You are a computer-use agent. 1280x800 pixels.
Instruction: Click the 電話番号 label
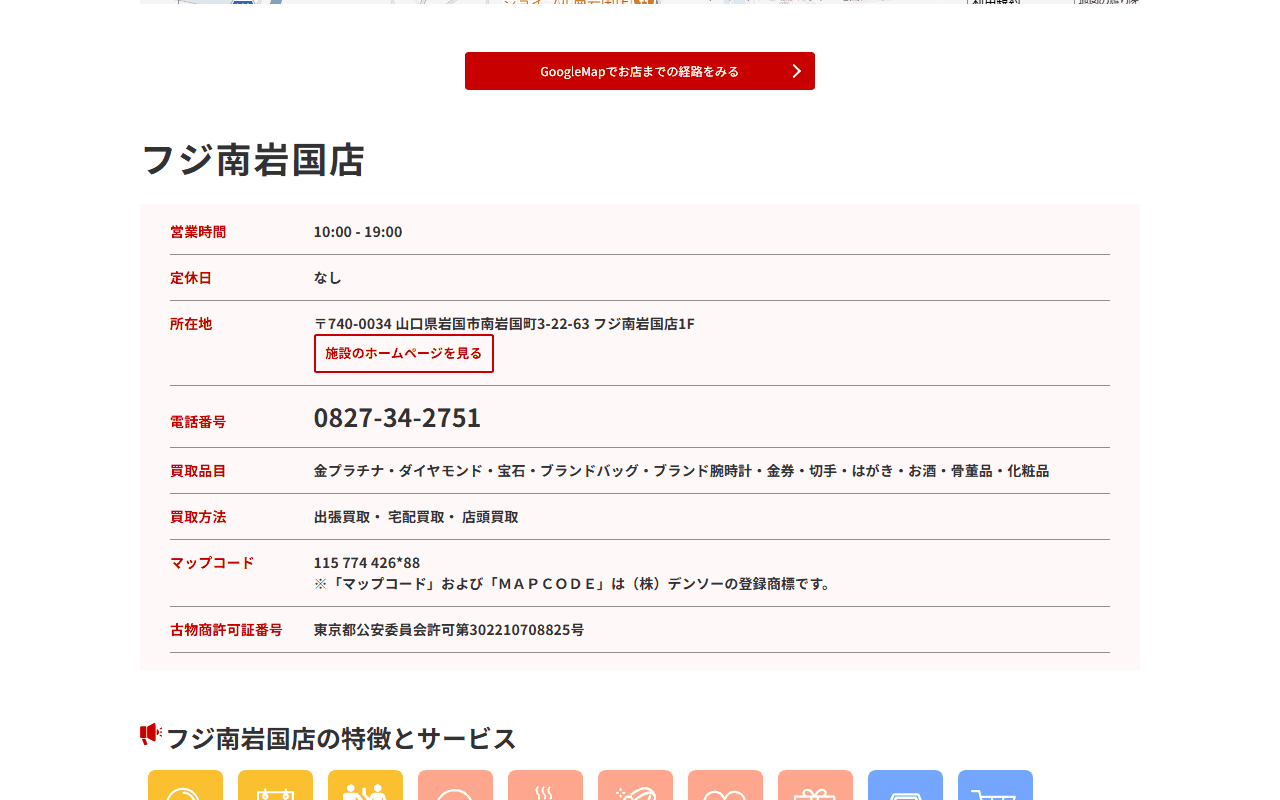point(198,422)
